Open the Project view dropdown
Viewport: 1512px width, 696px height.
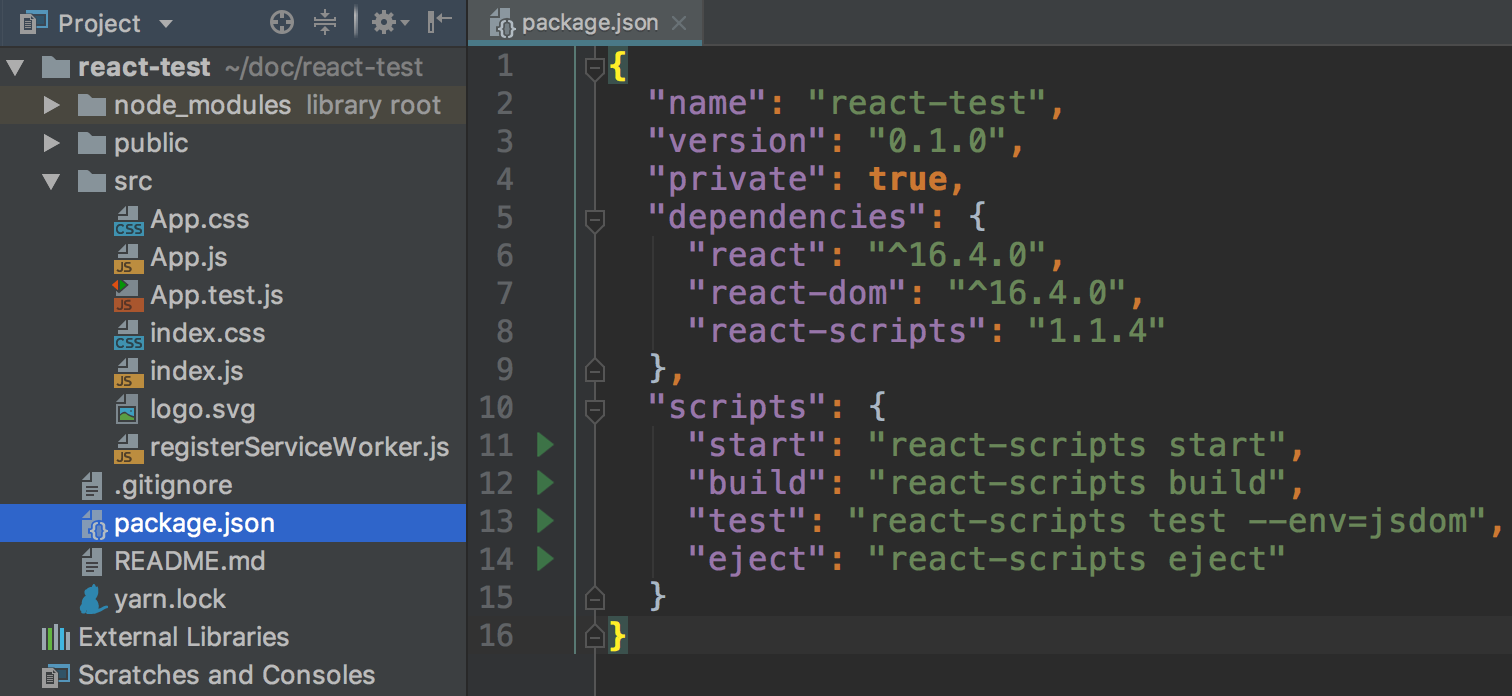click(x=165, y=23)
